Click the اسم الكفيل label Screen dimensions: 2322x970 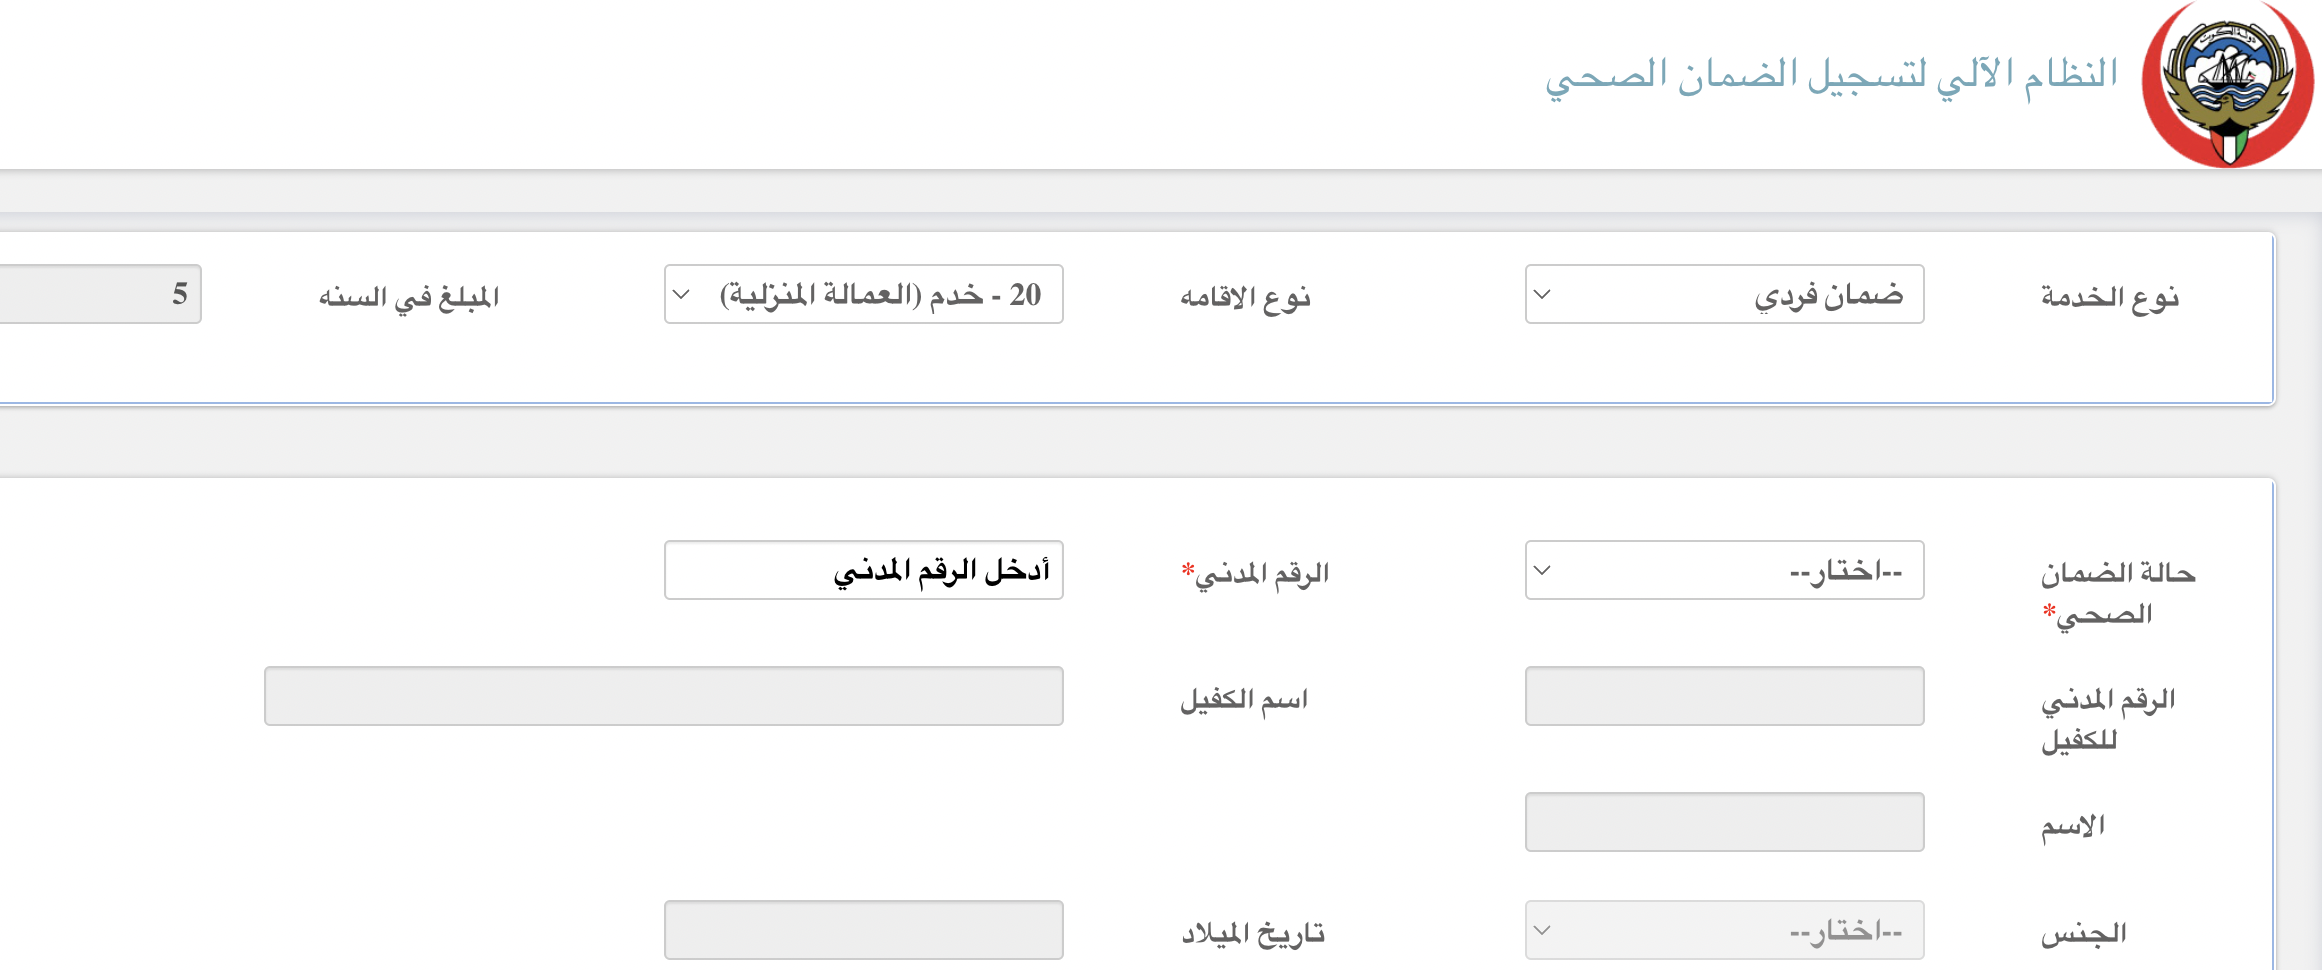pyautogui.click(x=1244, y=699)
